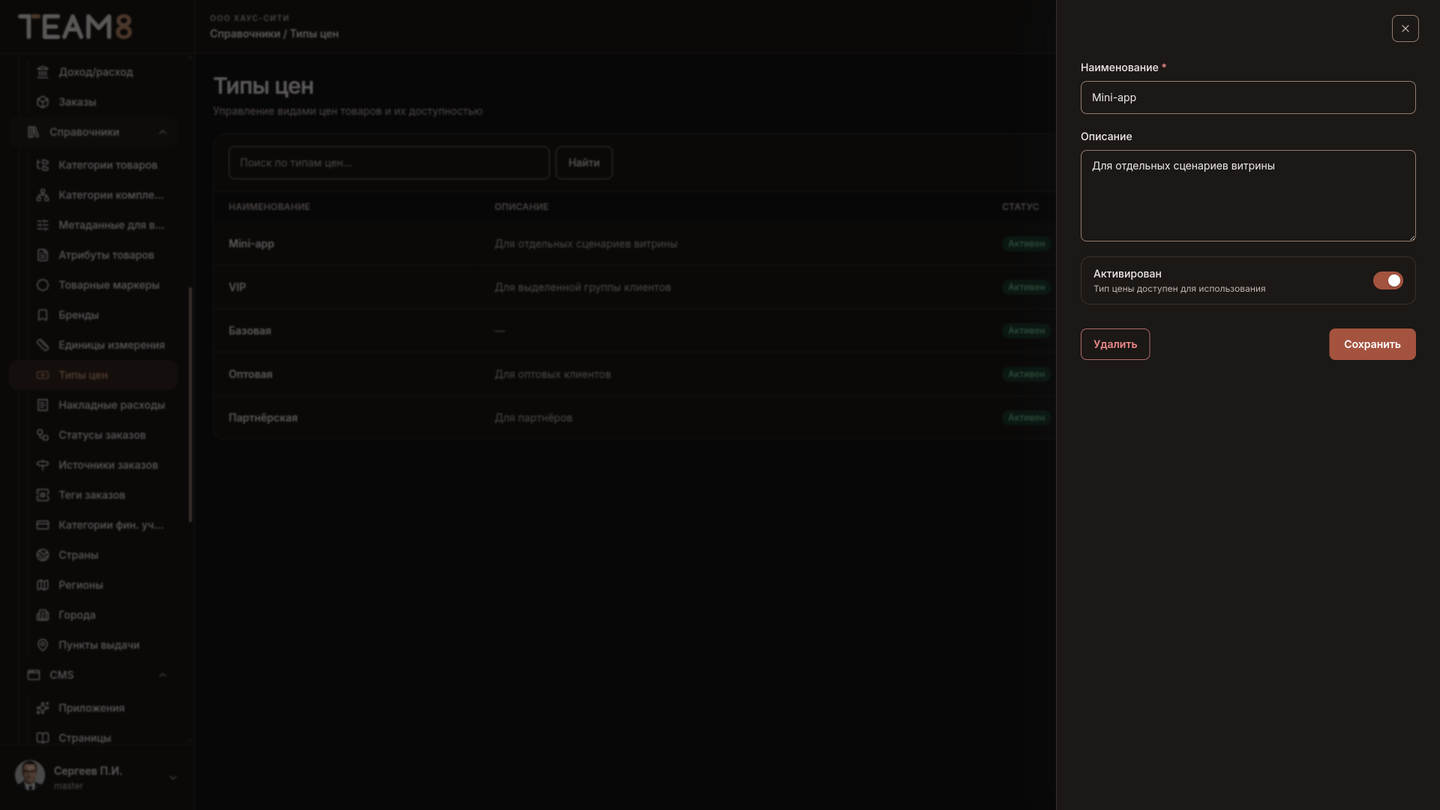The width and height of the screenshot is (1440, 810).
Task: Click the Пункты выдачи location pin icon
Action: (42, 645)
